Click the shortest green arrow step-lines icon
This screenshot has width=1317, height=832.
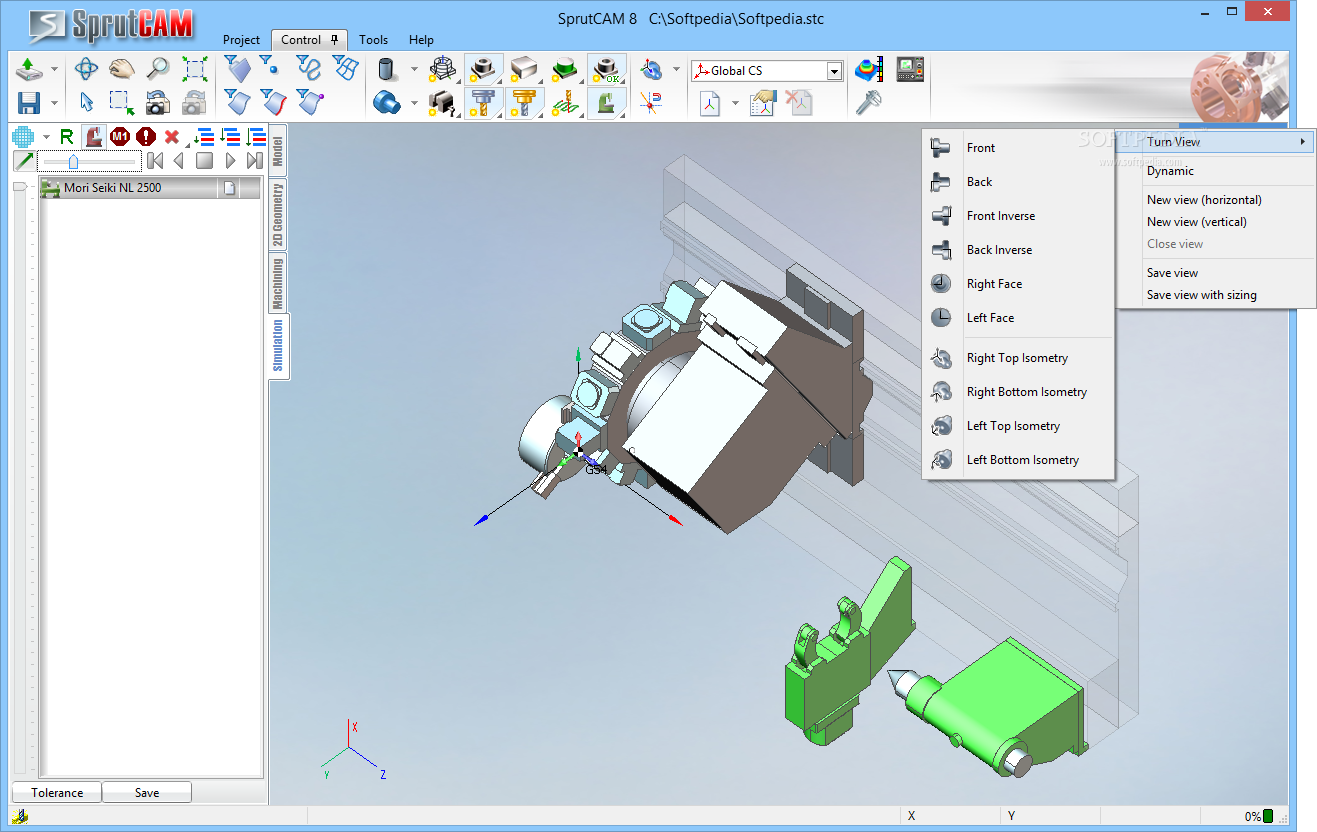(204, 137)
